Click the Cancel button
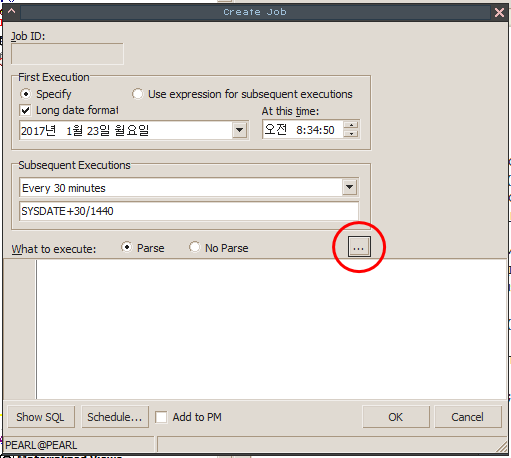 click(x=468, y=417)
